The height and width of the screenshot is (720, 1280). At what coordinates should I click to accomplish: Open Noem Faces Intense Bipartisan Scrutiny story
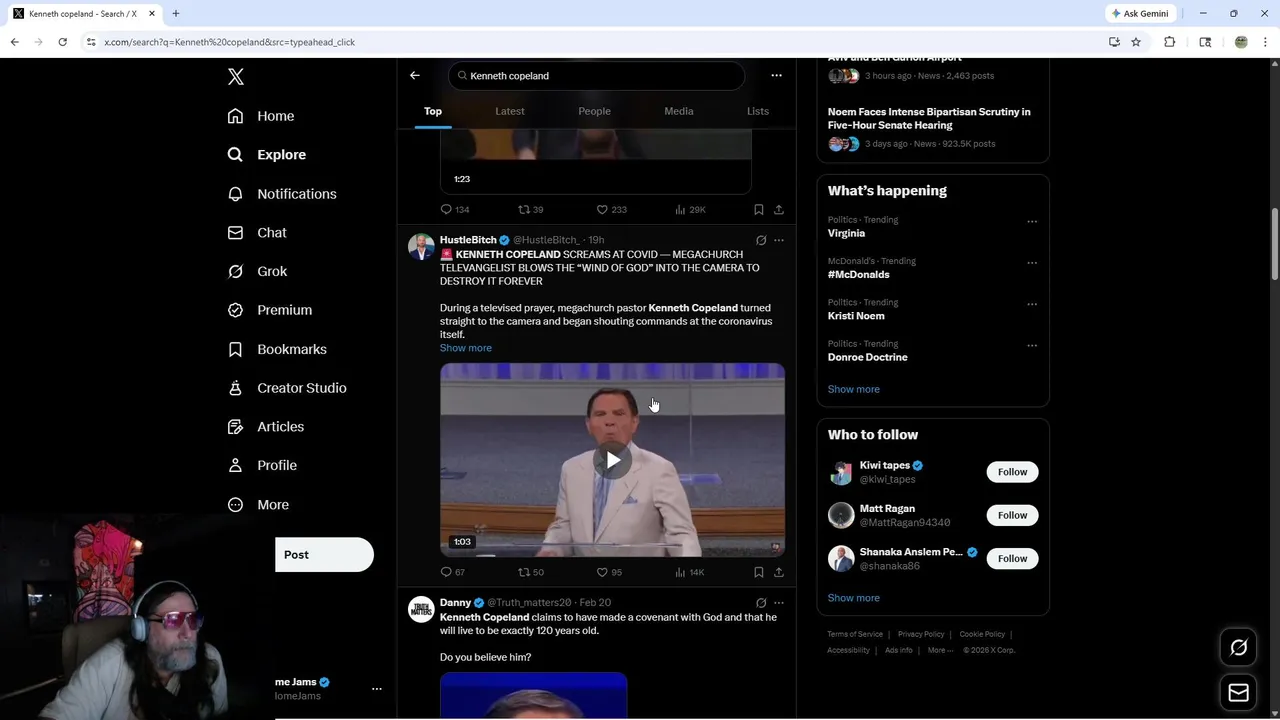point(929,118)
